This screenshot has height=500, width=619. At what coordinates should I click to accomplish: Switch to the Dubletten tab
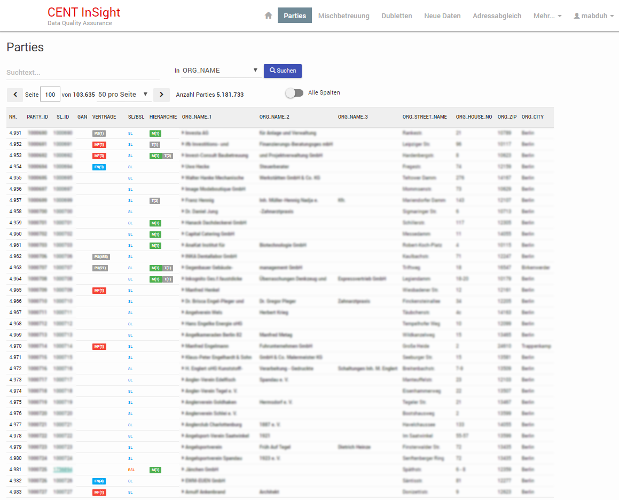[x=397, y=16]
